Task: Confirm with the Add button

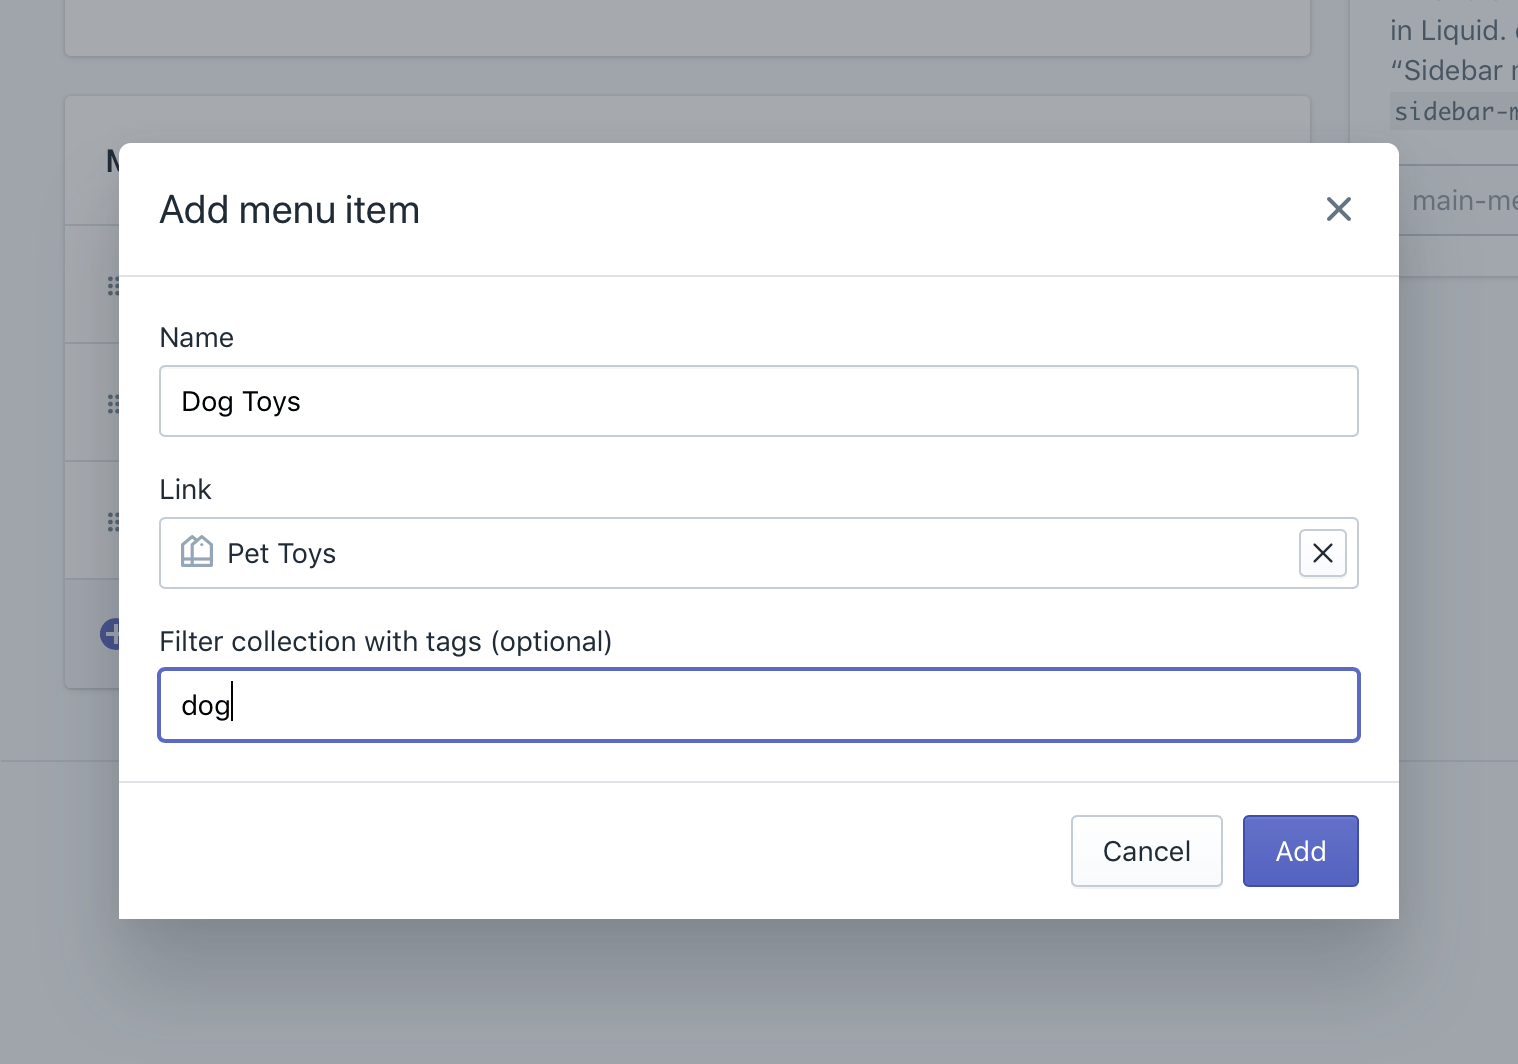Action: point(1300,851)
